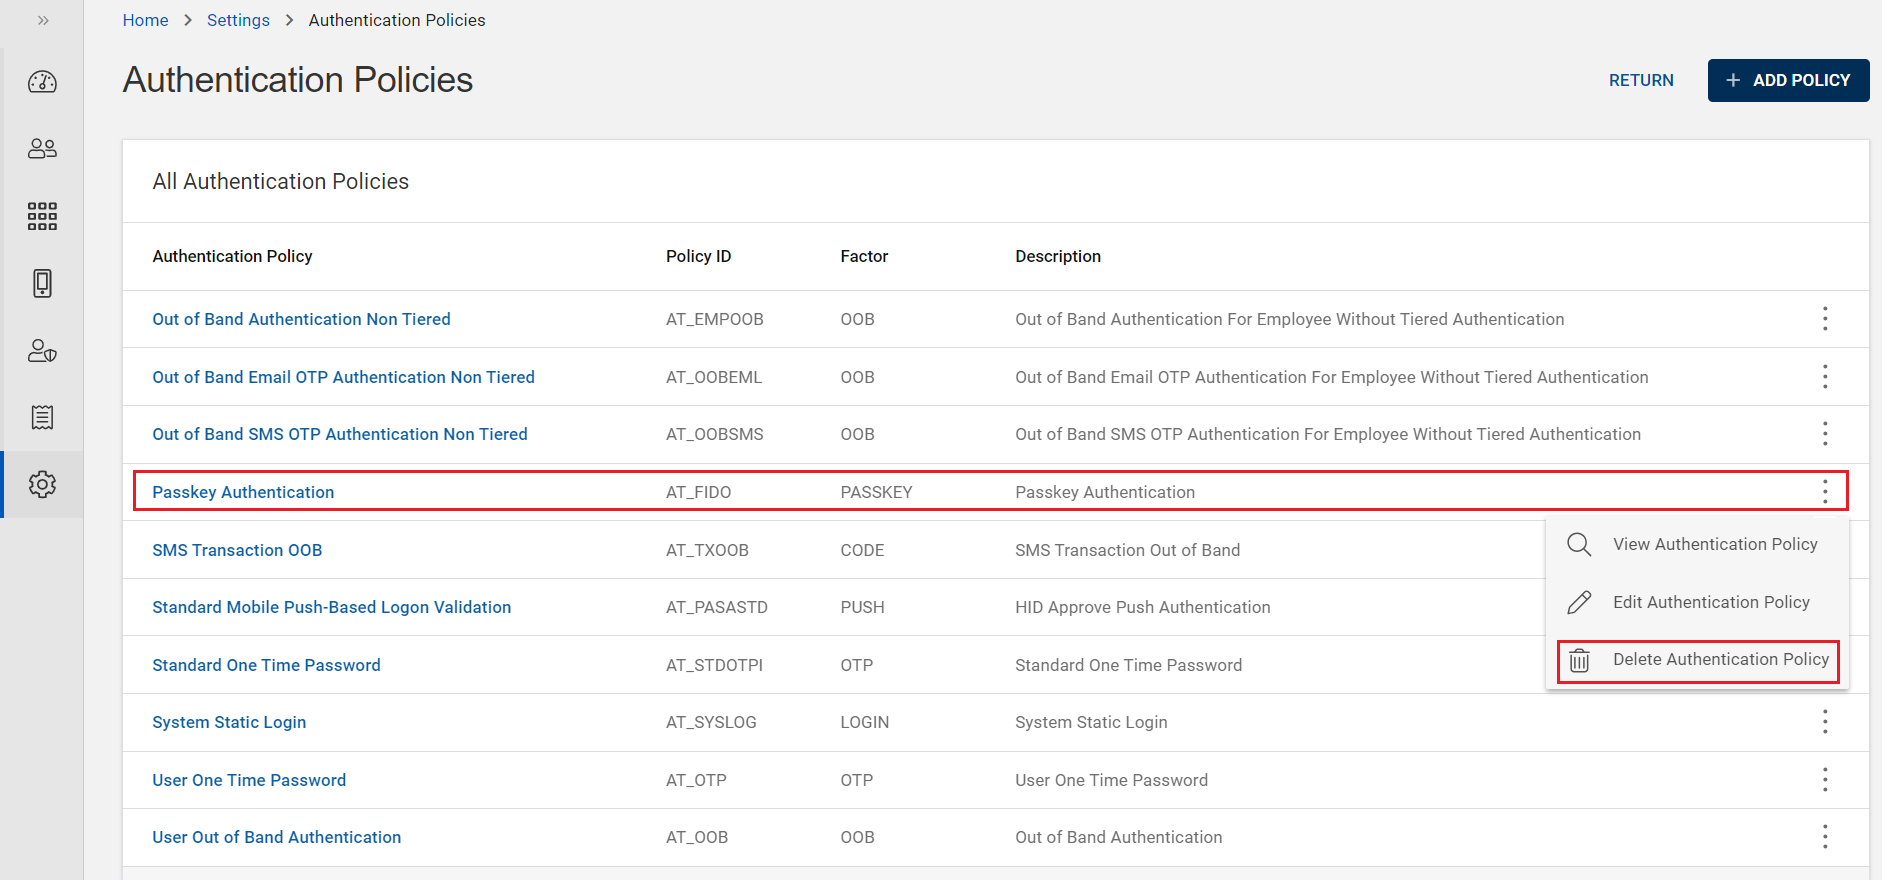The image size is (1882, 880).
Task: Open the dashboard gauge icon in sidebar
Action: 42,82
